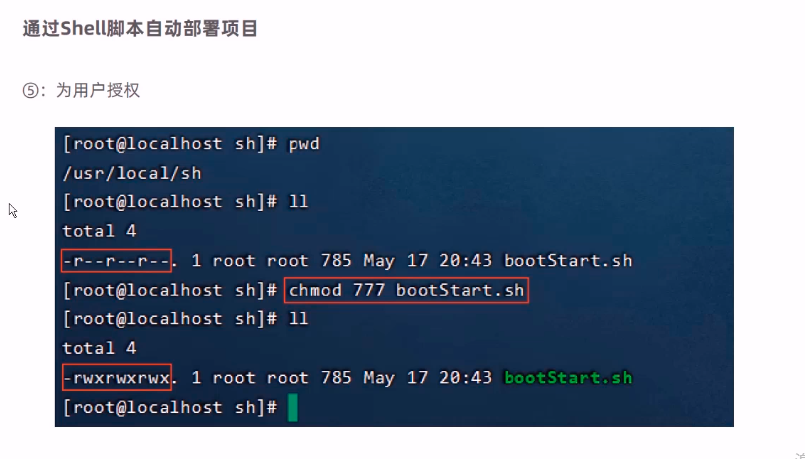Click the red-boxed -rwxrwxrwx permissions
Viewport: 805px width, 459px height.
coord(117,378)
